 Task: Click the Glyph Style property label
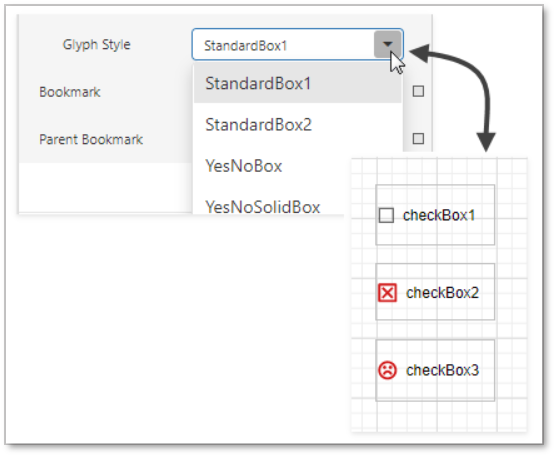click(97, 45)
